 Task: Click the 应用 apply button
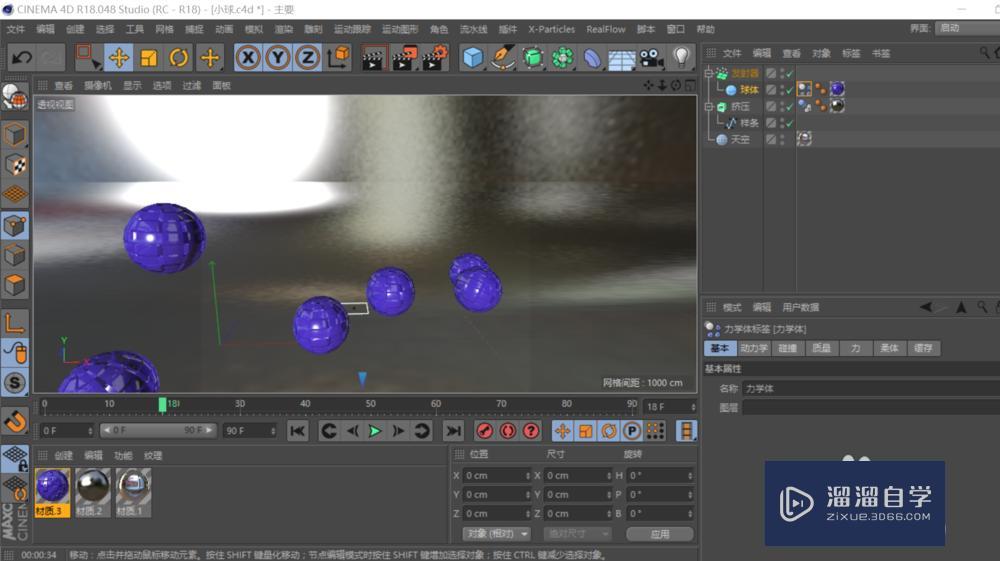(660, 534)
